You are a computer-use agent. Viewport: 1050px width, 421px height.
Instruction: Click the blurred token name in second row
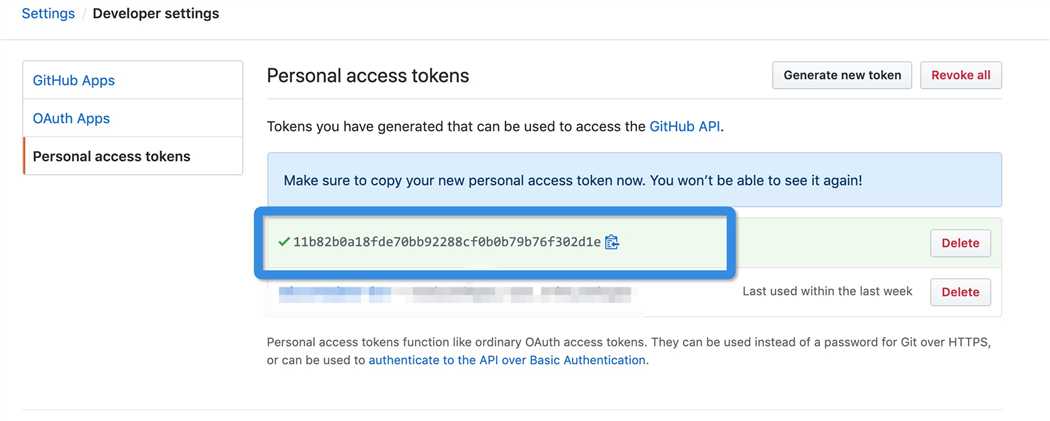[x=455, y=292]
